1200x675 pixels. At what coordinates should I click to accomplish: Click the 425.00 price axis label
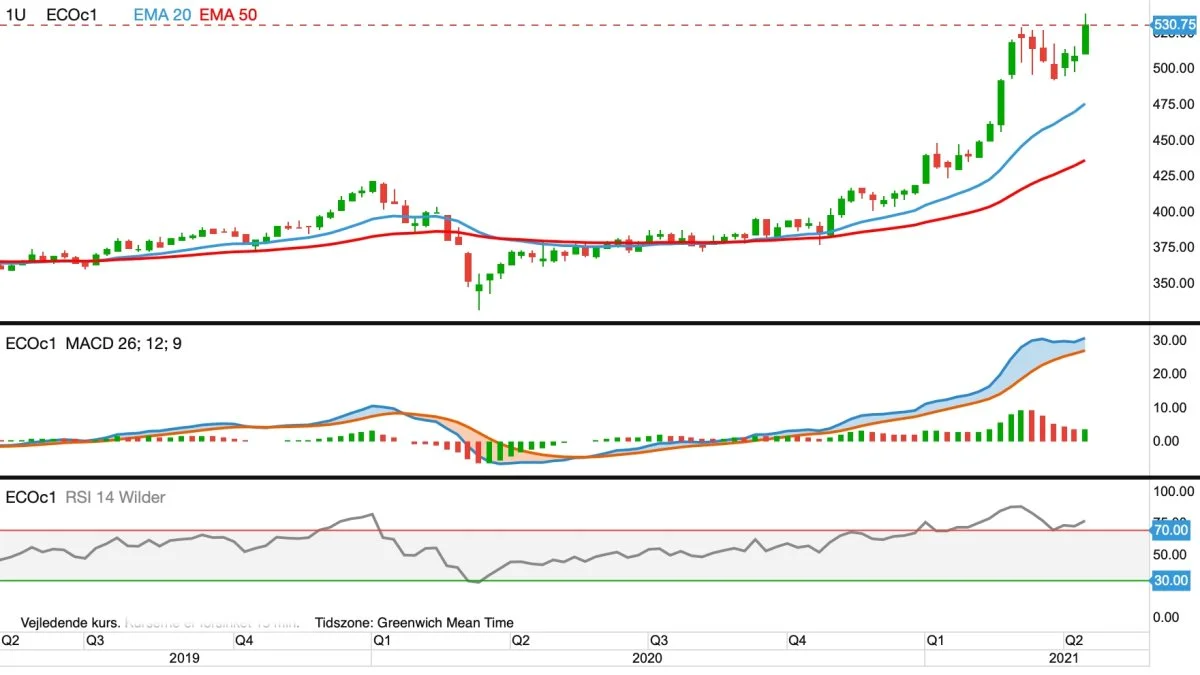click(x=1172, y=176)
